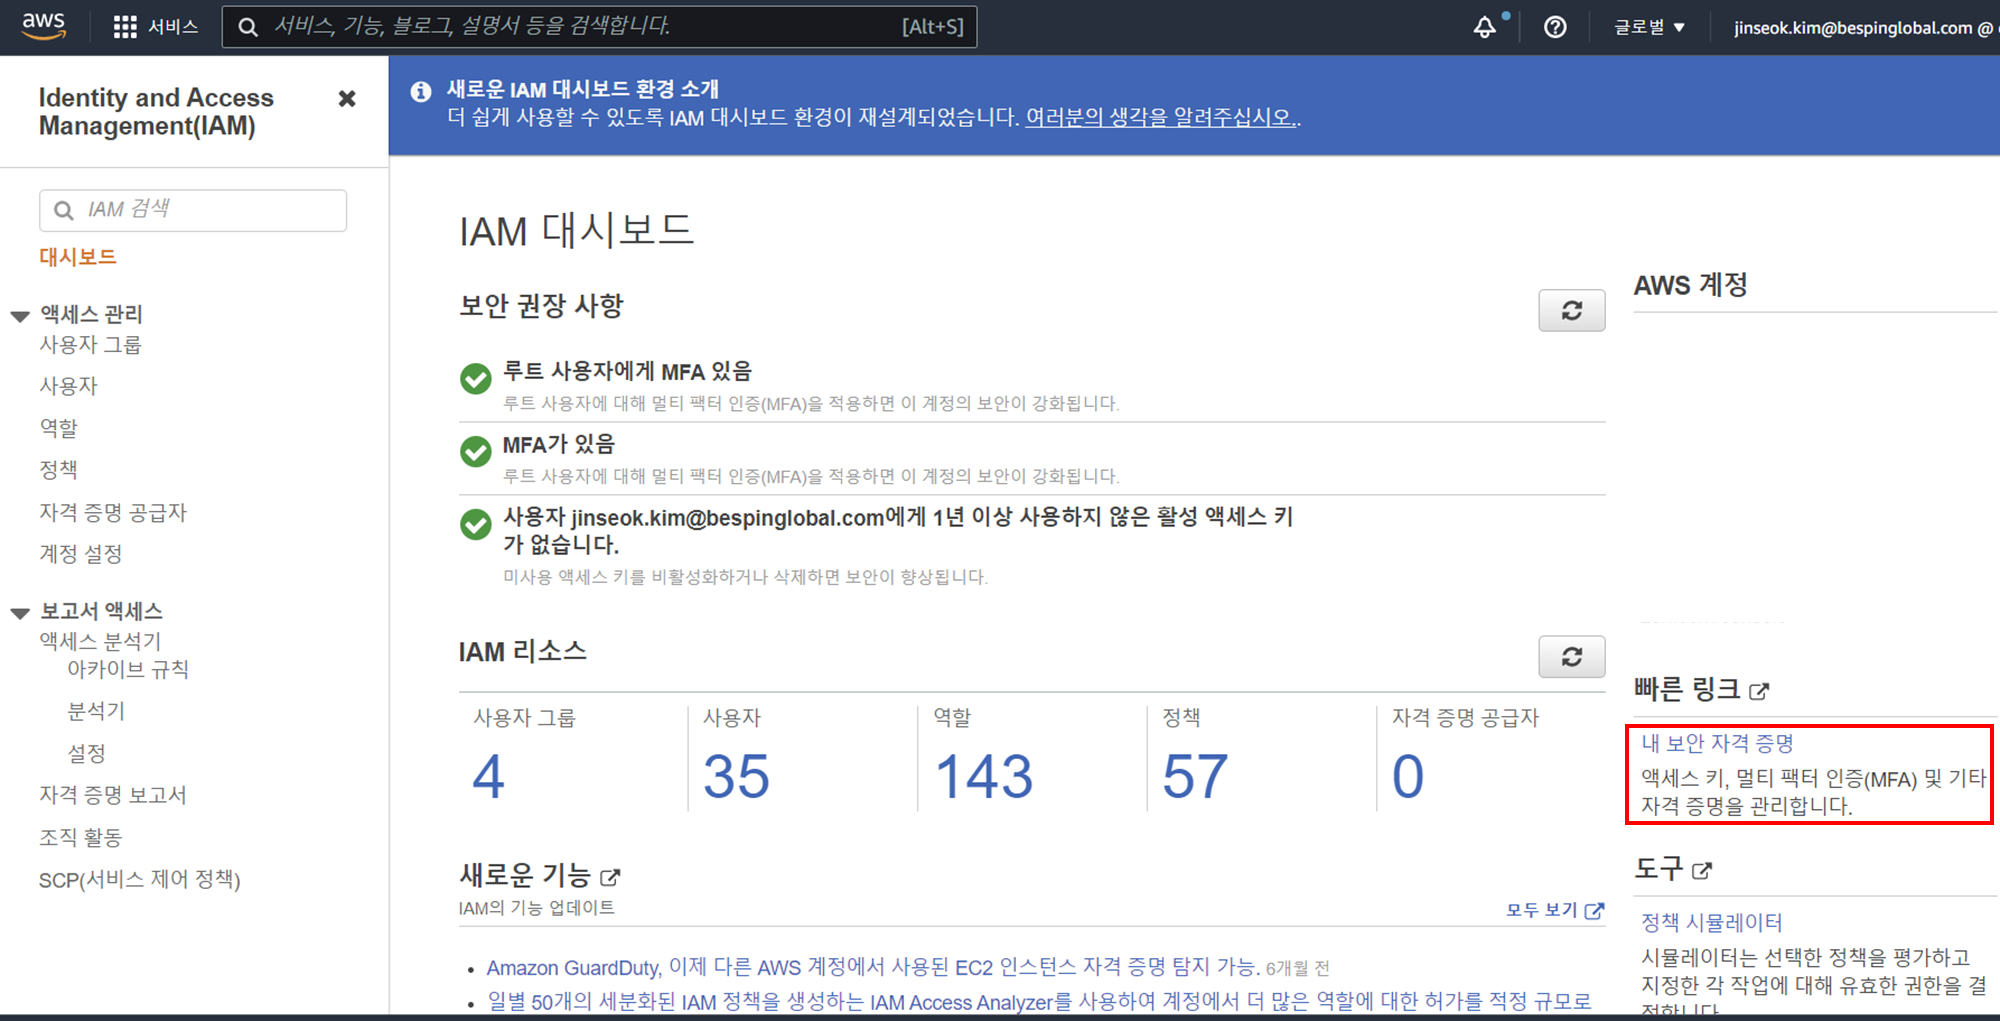Open the AWS home logo
Viewport: 2000px width, 1021px height.
coord(44,26)
